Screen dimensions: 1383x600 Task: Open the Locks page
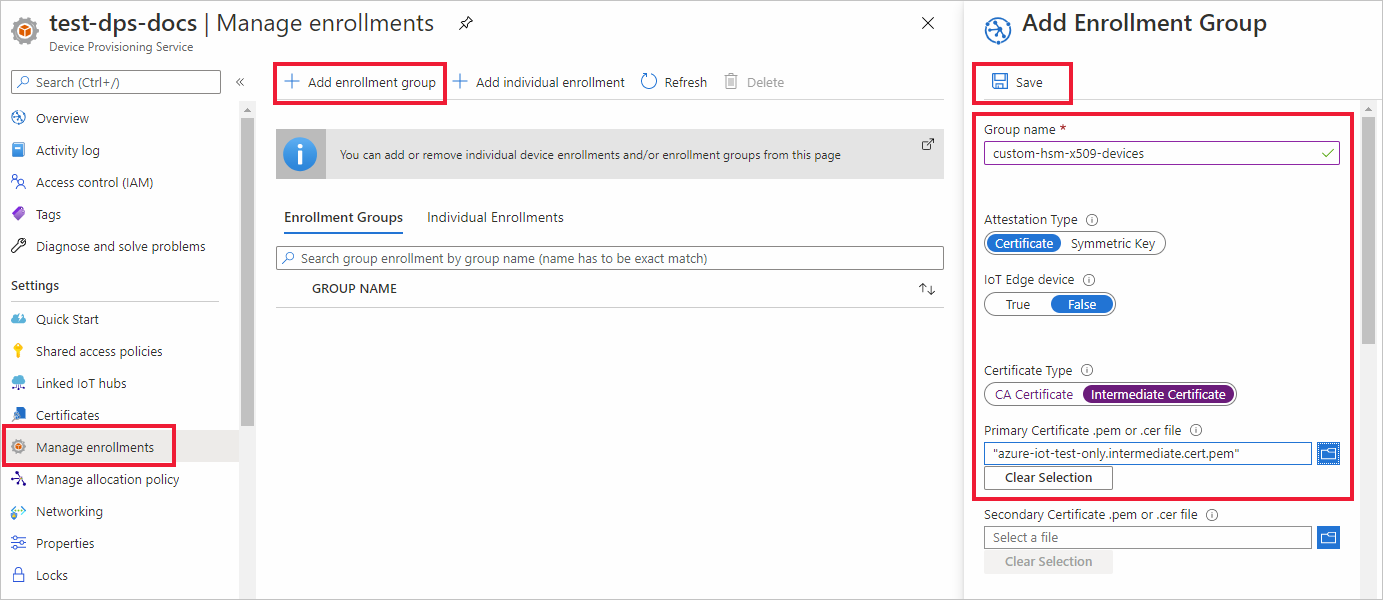click(52, 575)
